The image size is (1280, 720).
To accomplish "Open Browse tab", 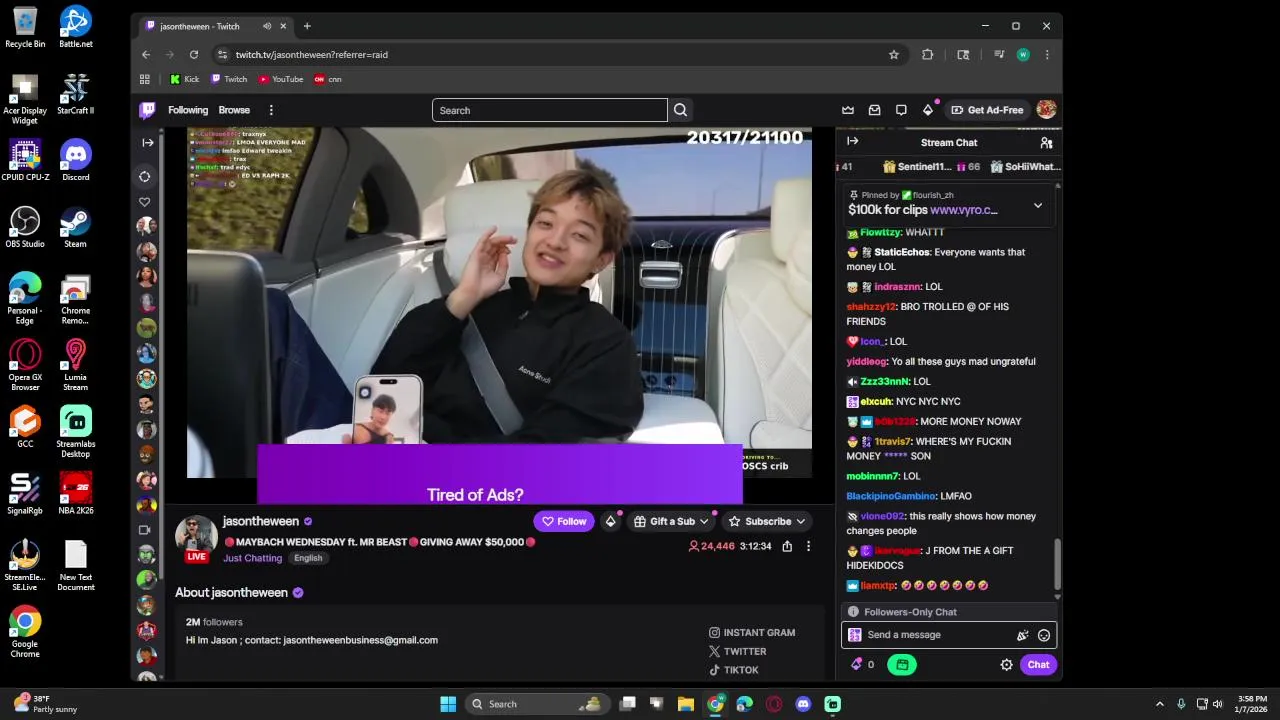I will (x=234, y=110).
